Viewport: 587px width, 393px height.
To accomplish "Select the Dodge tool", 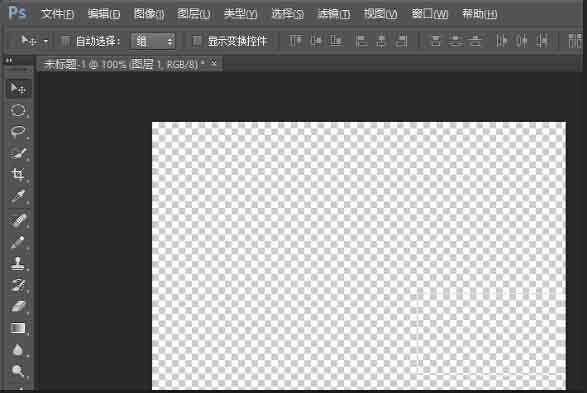I will point(18,371).
